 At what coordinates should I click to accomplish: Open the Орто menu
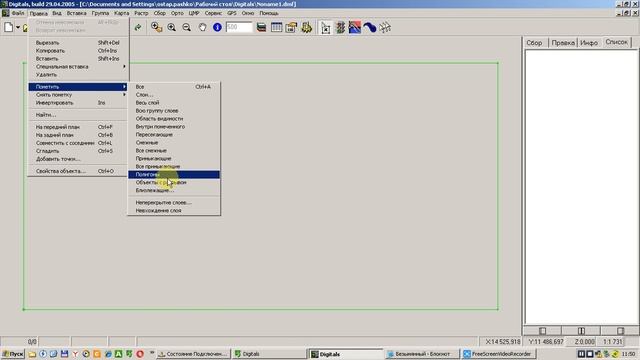[177, 13]
